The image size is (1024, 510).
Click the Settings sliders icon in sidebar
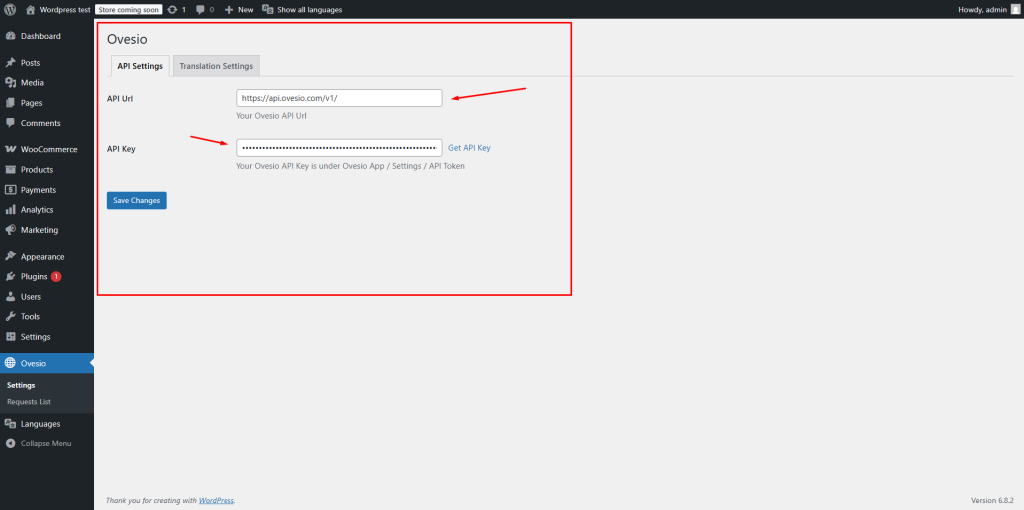pos(10,337)
